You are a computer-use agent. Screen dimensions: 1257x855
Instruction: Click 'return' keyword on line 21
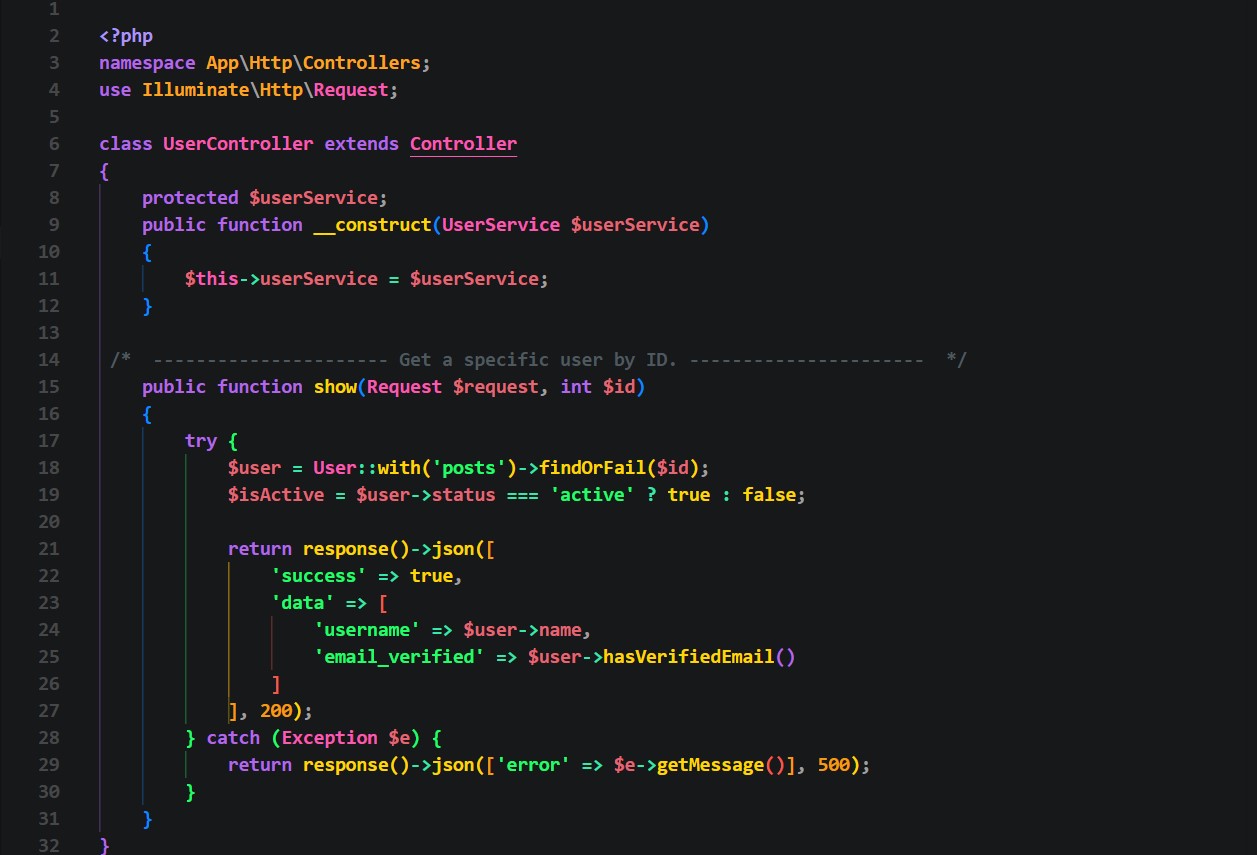[x=260, y=548]
